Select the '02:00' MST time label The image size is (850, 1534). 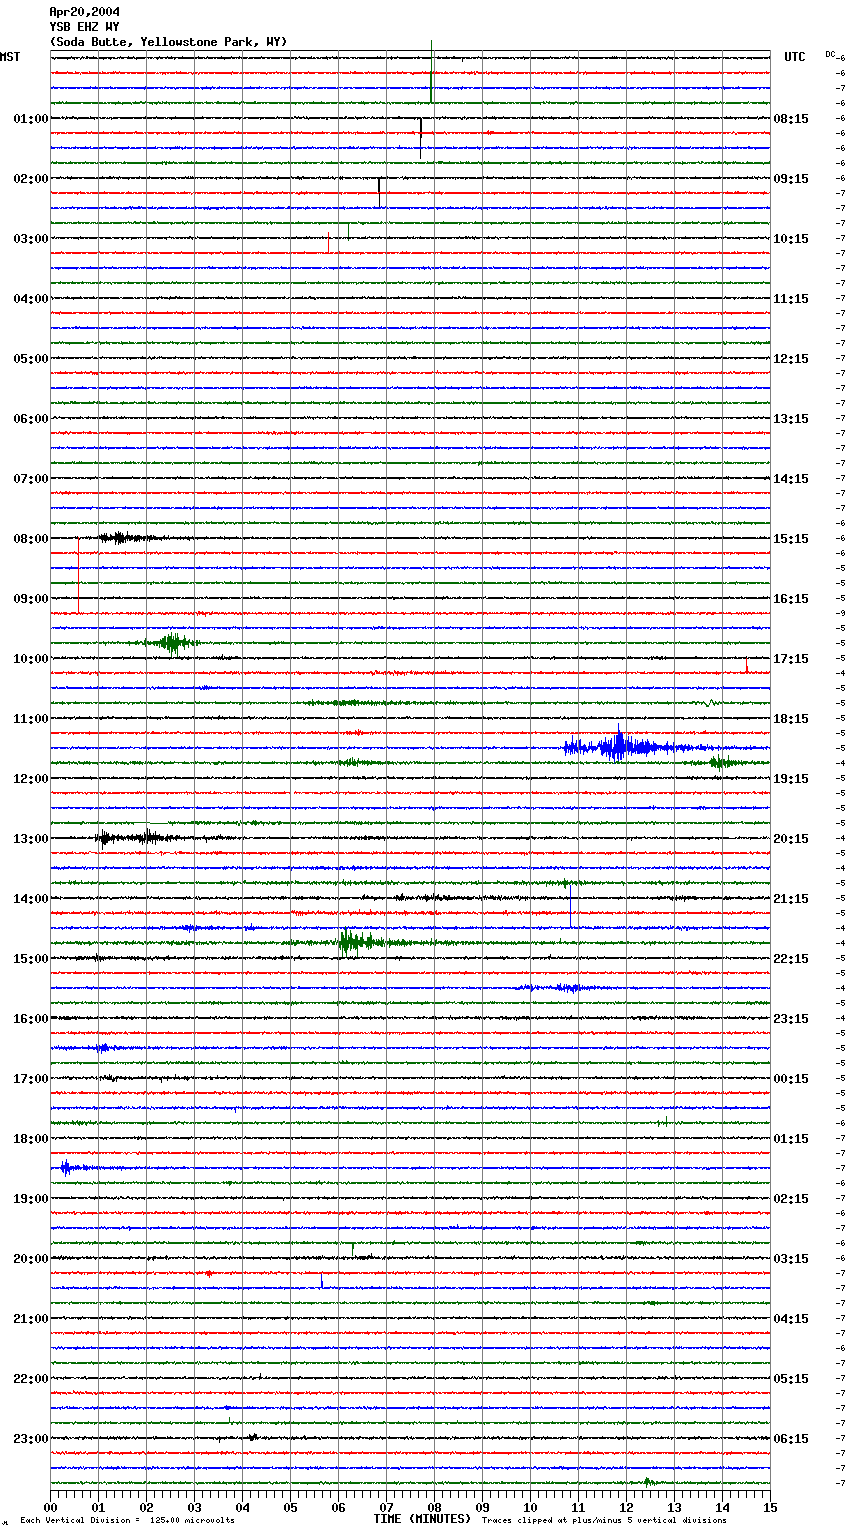pyautogui.click(x=31, y=179)
